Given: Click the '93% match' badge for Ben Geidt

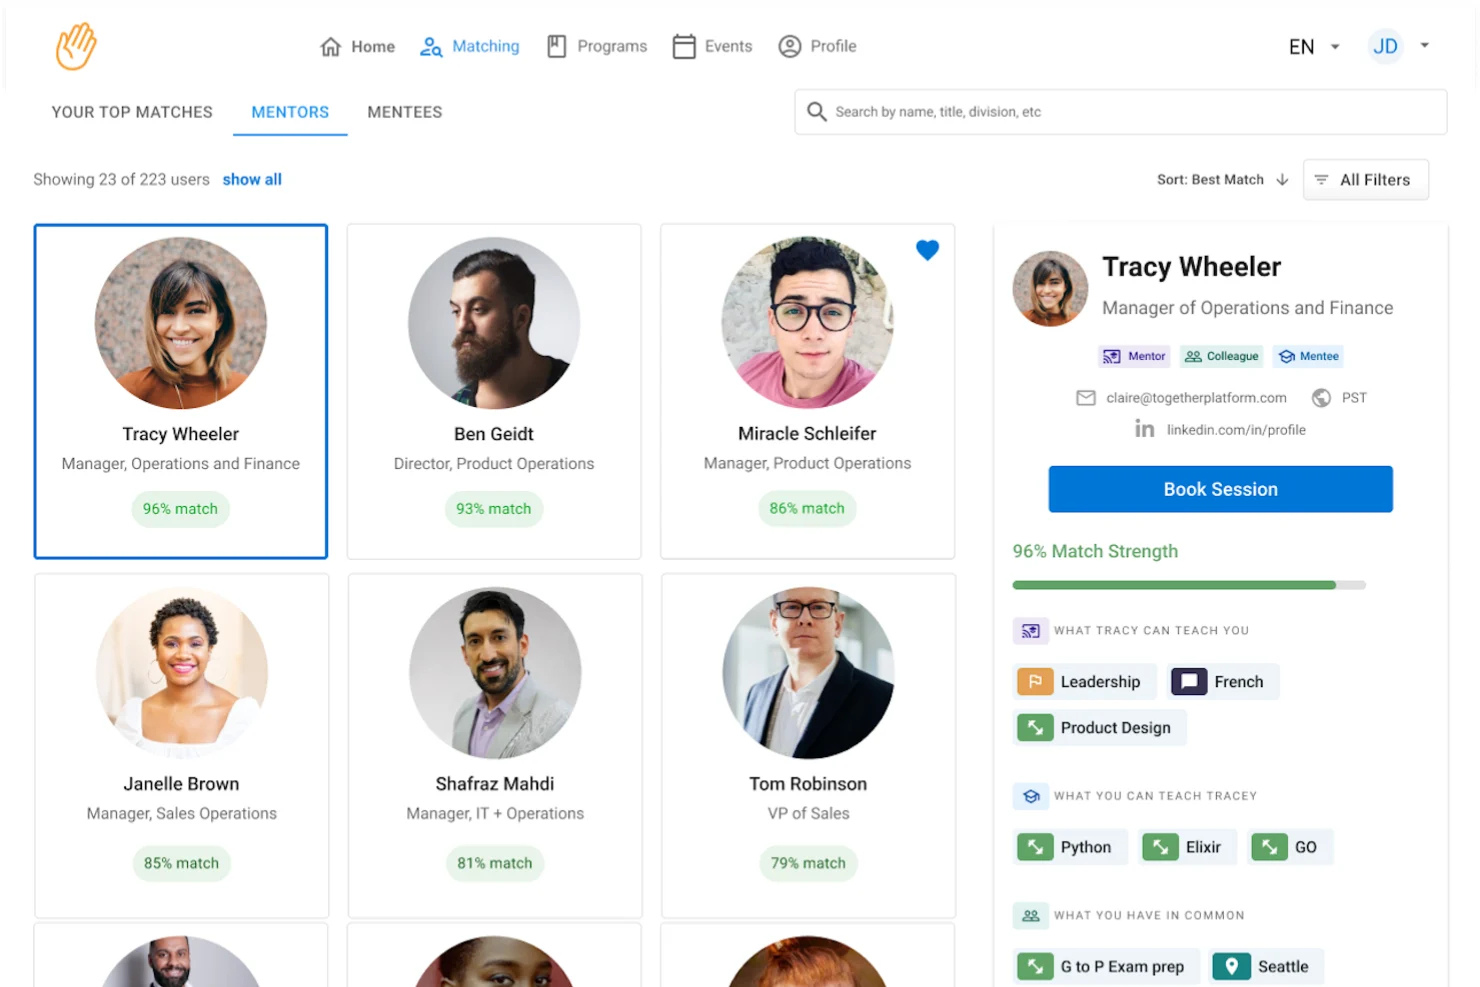Looking at the screenshot, I should (x=494, y=509).
